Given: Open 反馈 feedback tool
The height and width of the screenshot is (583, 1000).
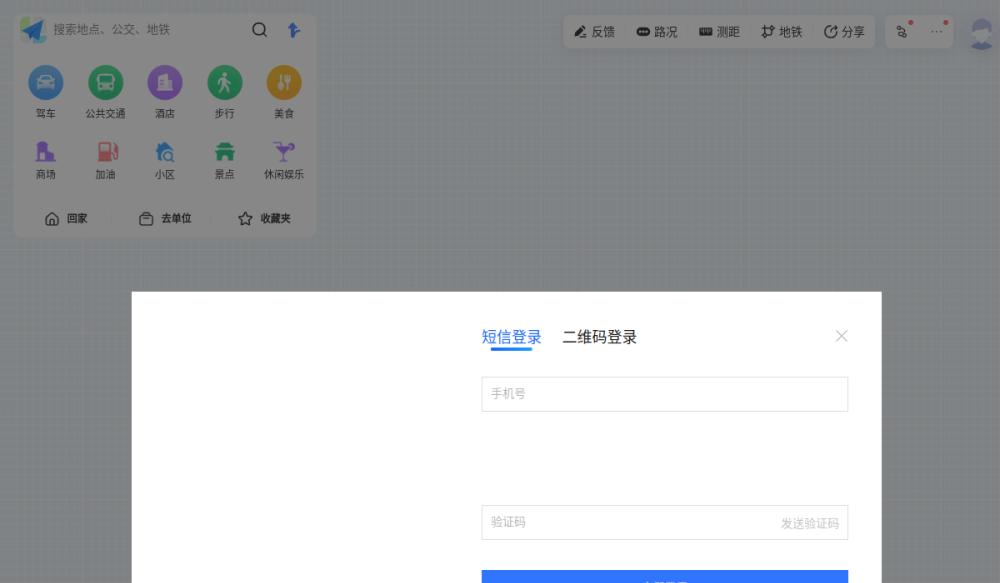Looking at the screenshot, I should [x=594, y=32].
